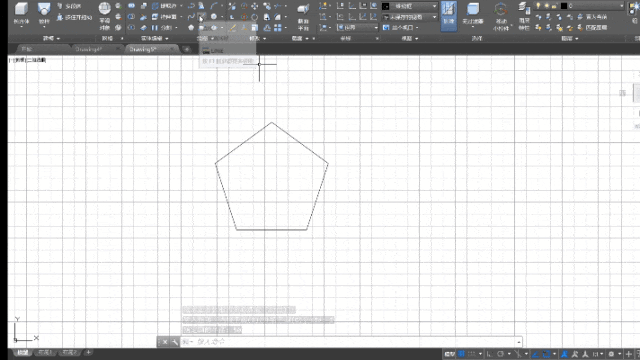Toggle the layer lock padlock icon

pos(554,6)
